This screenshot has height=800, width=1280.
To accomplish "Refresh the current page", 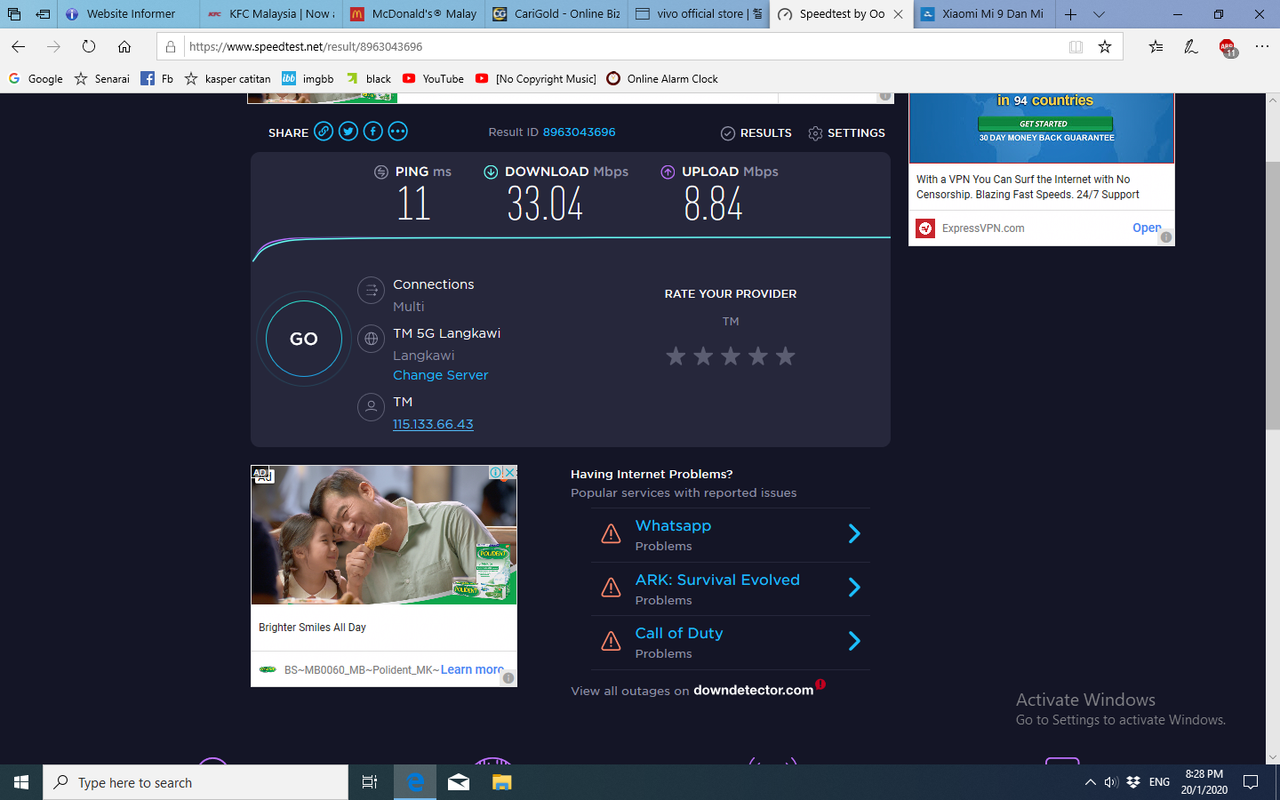I will [89, 46].
